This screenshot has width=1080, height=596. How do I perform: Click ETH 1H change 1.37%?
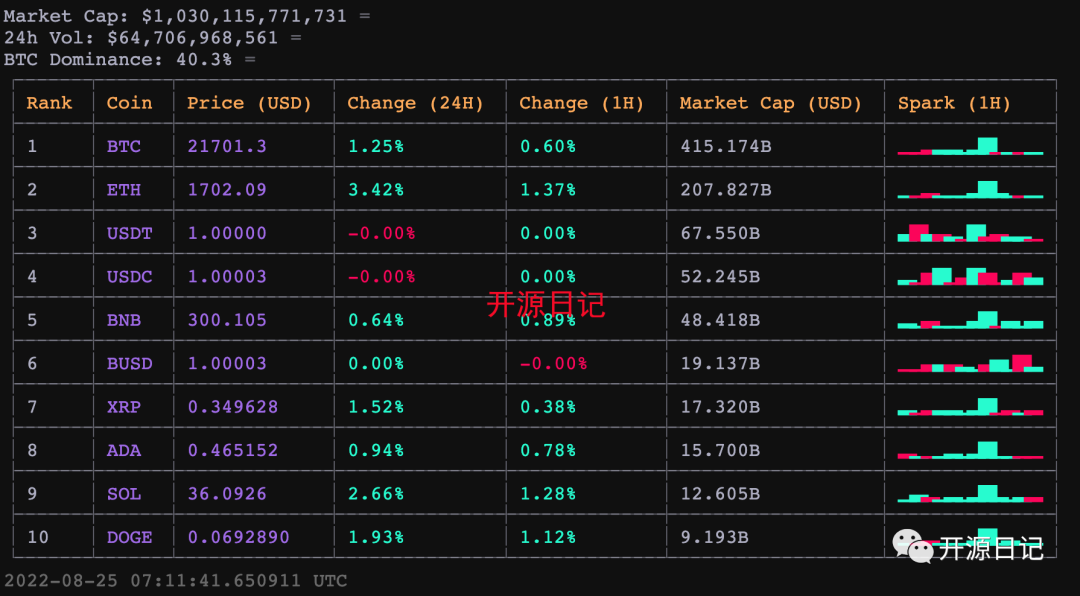click(x=548, y=190)
